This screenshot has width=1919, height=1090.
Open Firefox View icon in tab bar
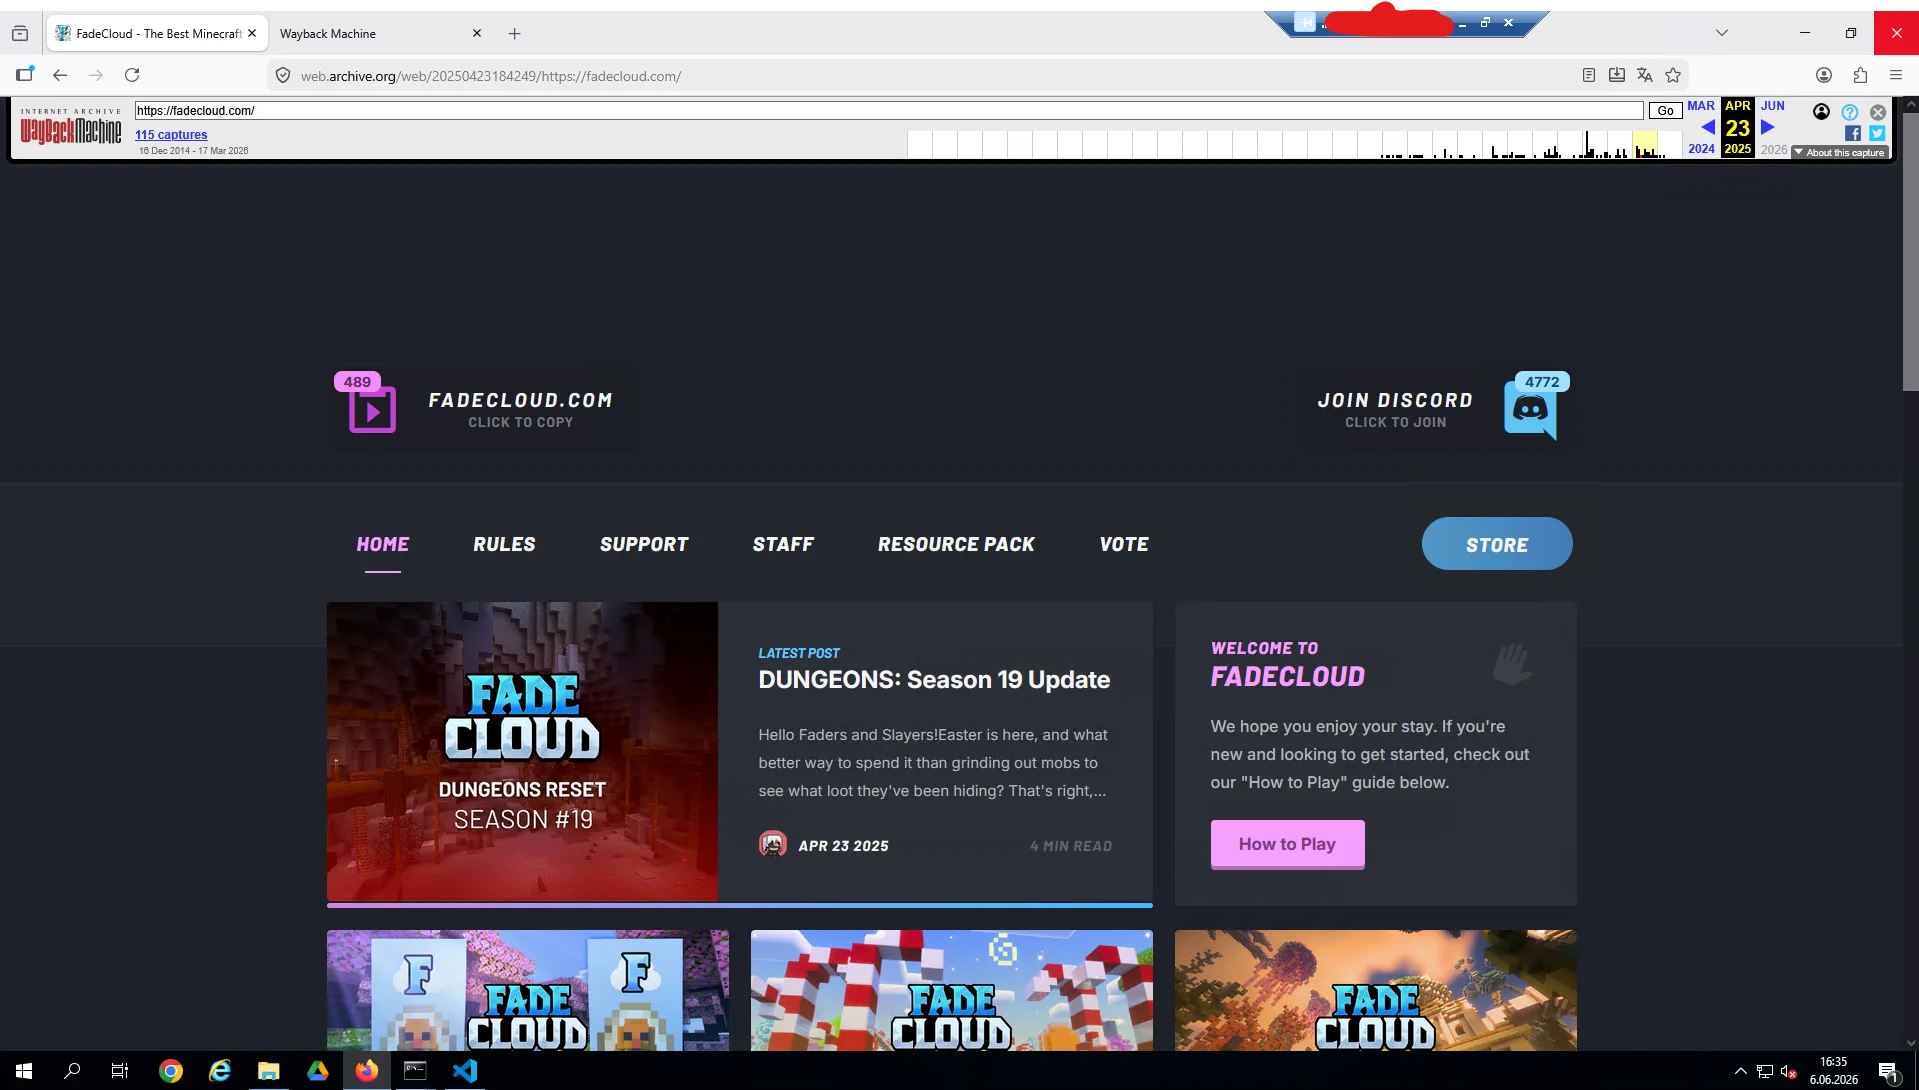coord(20,33)
